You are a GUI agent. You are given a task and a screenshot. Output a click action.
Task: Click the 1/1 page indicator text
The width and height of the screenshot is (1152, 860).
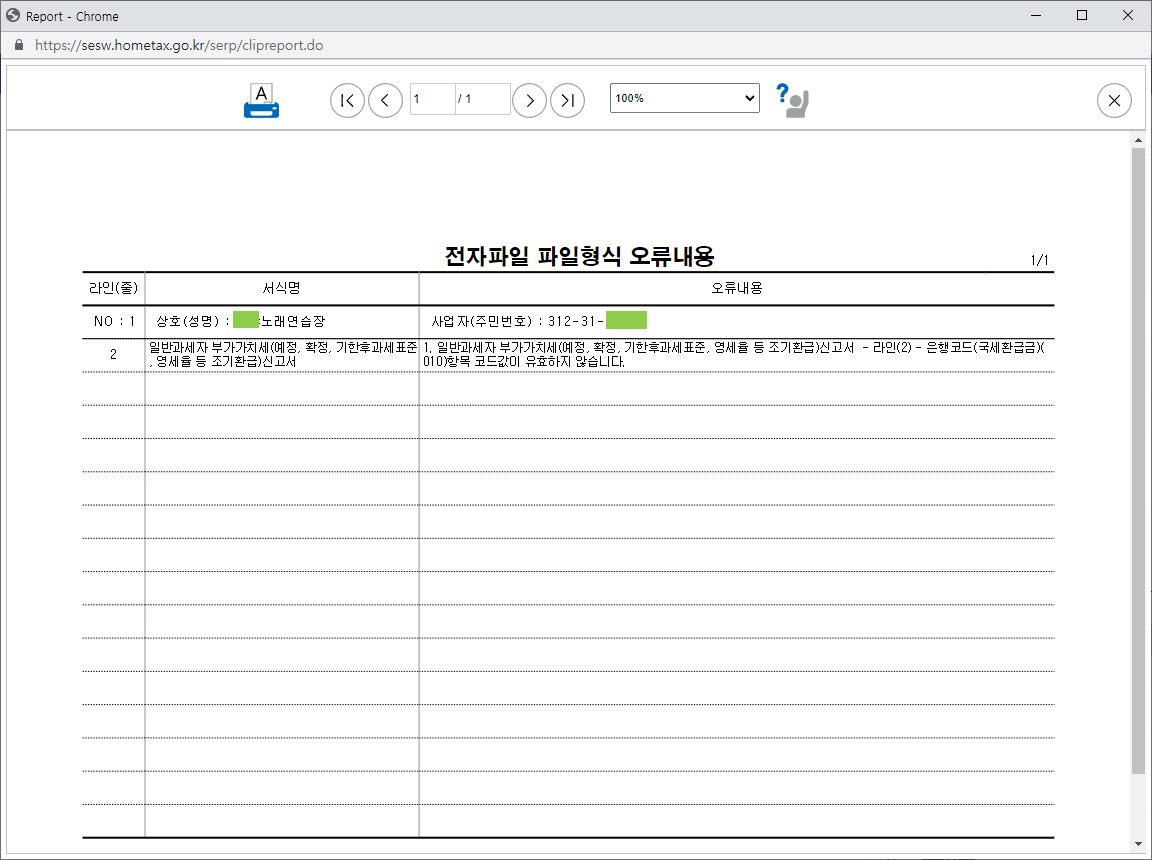[1039, 260]
